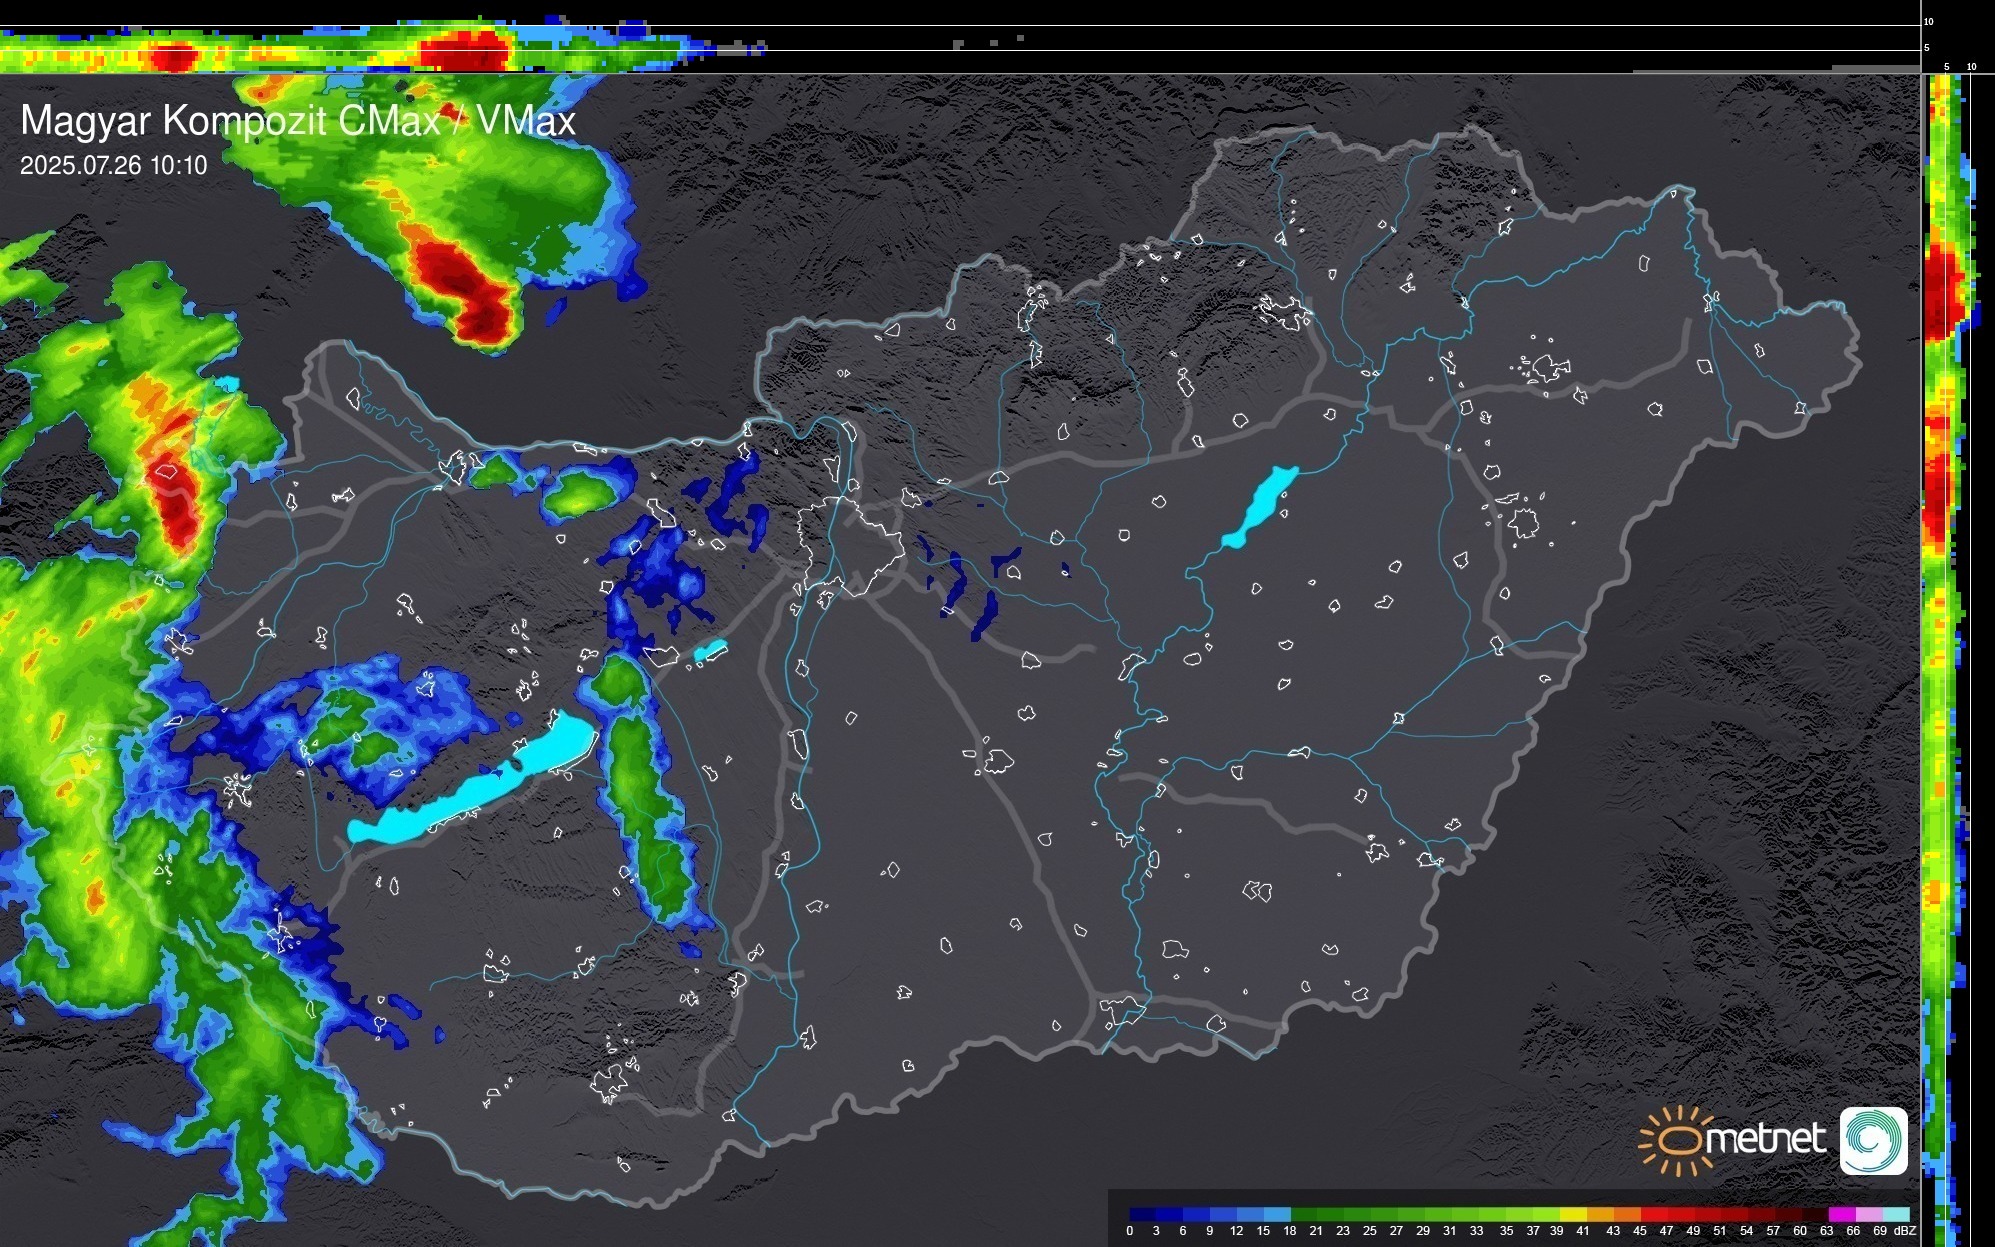
Task: Click the light cyan 69 dBZ swatch
Action: pos(1895,1214)
